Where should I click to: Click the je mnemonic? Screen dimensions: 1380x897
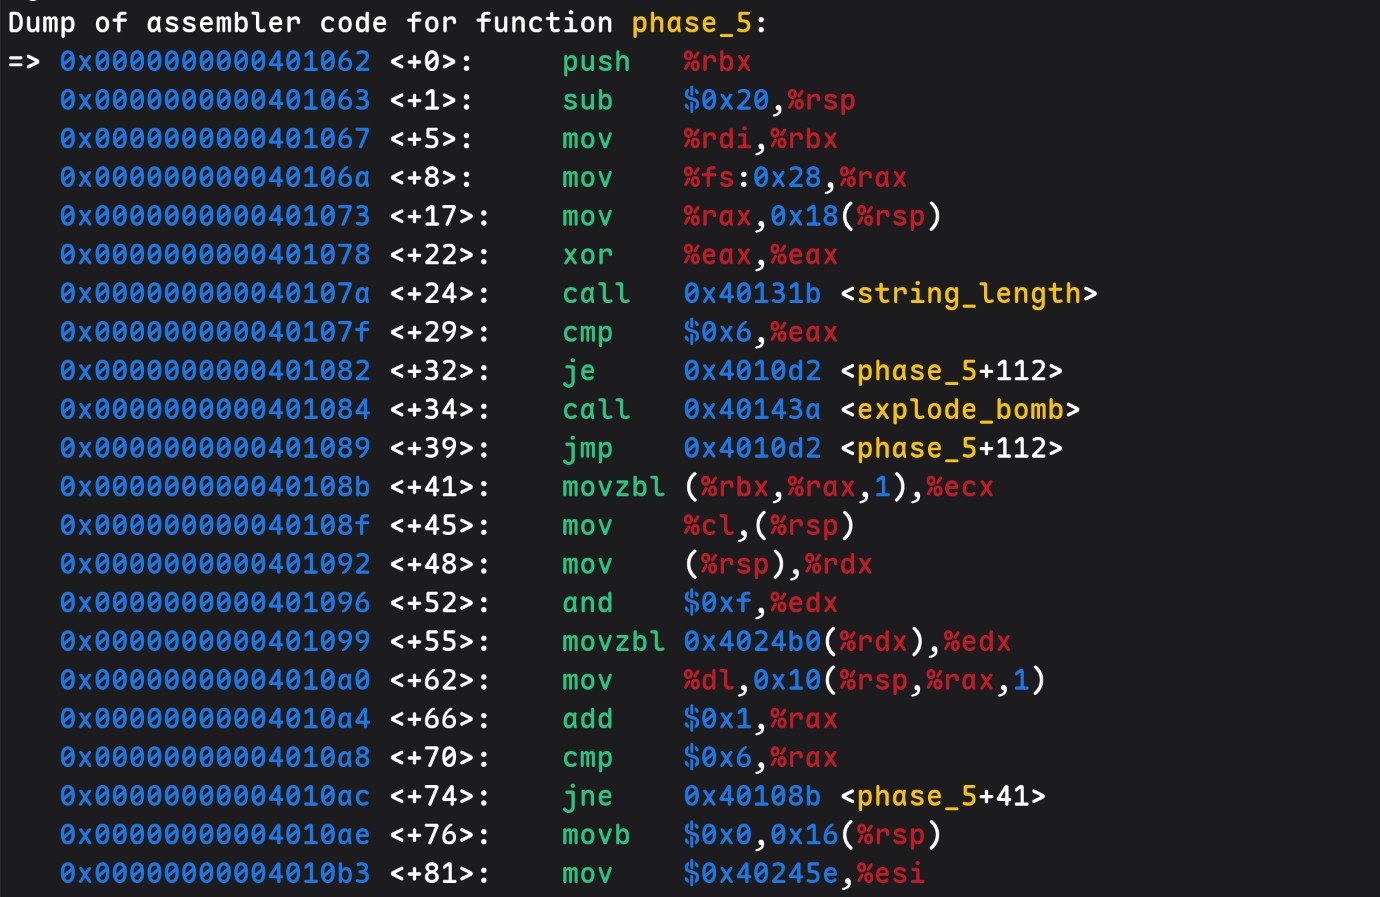tap(579, 372)
